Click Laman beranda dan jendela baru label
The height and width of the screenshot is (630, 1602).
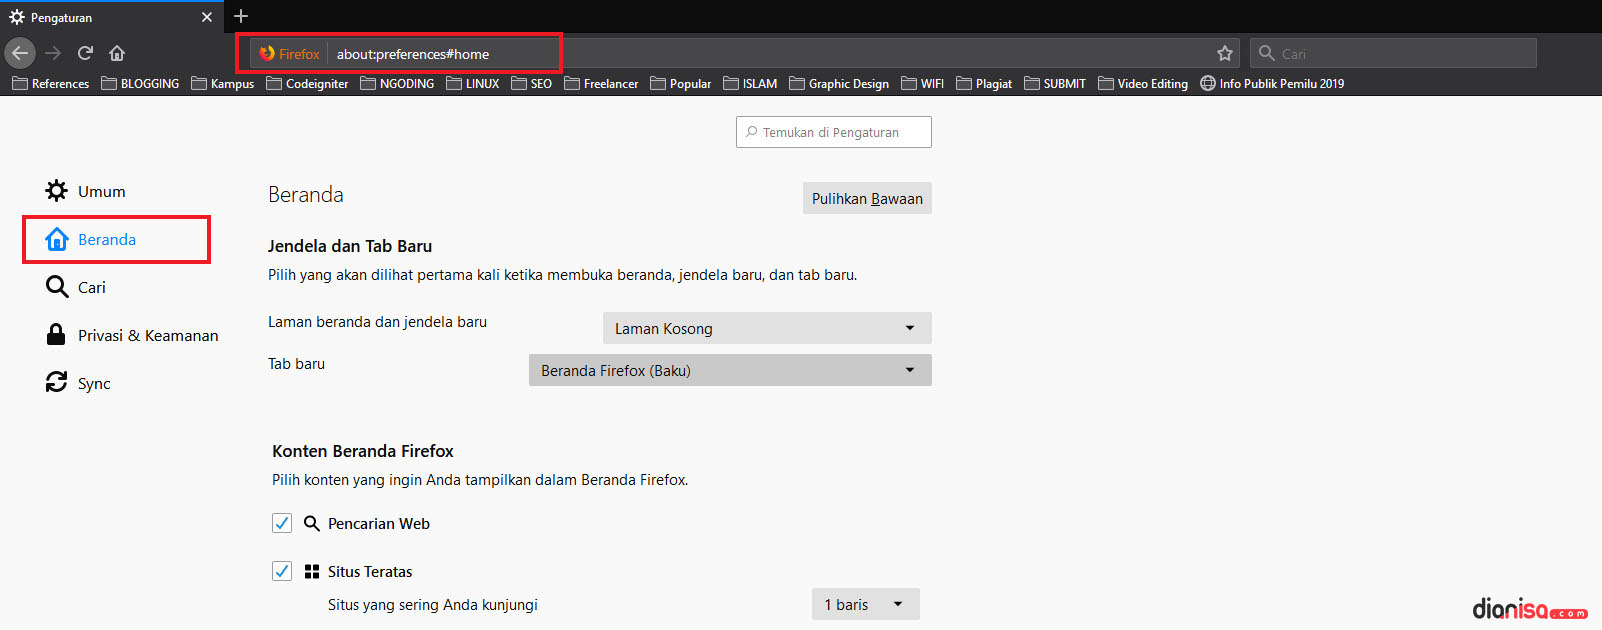pyautogui.click(x=377, y=322)
